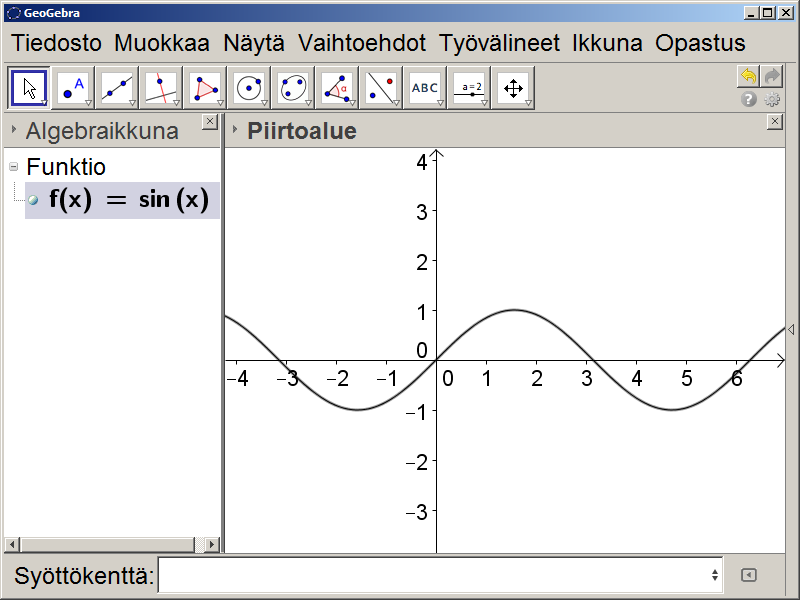Open the Työvälineet menu
This screenshot has height=600, width=800.
tap(499, 43)
